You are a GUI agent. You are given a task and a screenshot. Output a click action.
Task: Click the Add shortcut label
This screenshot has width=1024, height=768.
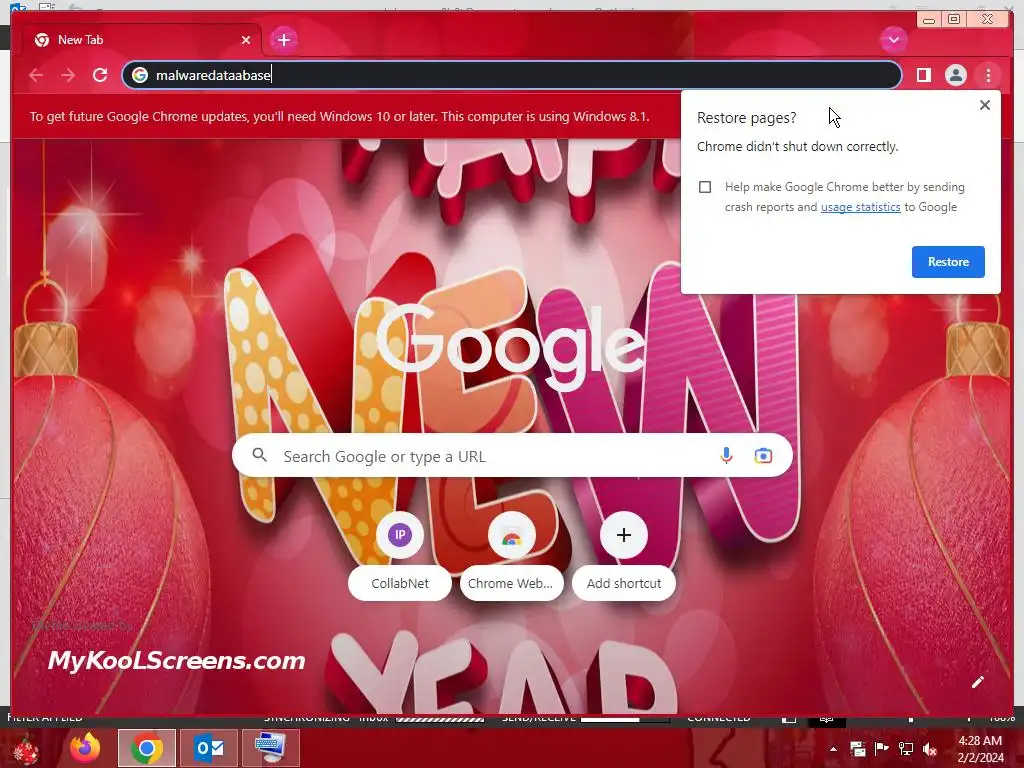(x=624, y=583)
